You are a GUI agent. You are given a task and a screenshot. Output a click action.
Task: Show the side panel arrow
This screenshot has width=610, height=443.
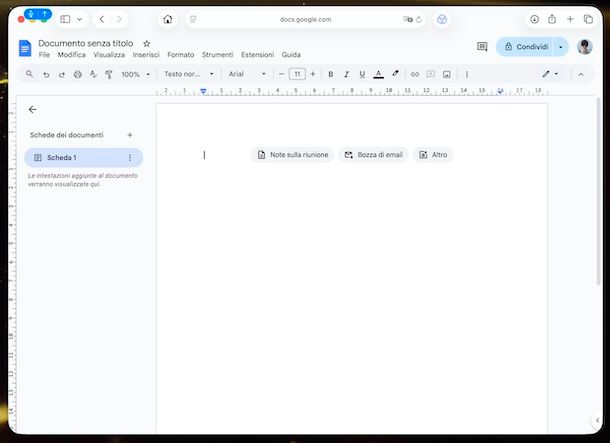point(597,420)
